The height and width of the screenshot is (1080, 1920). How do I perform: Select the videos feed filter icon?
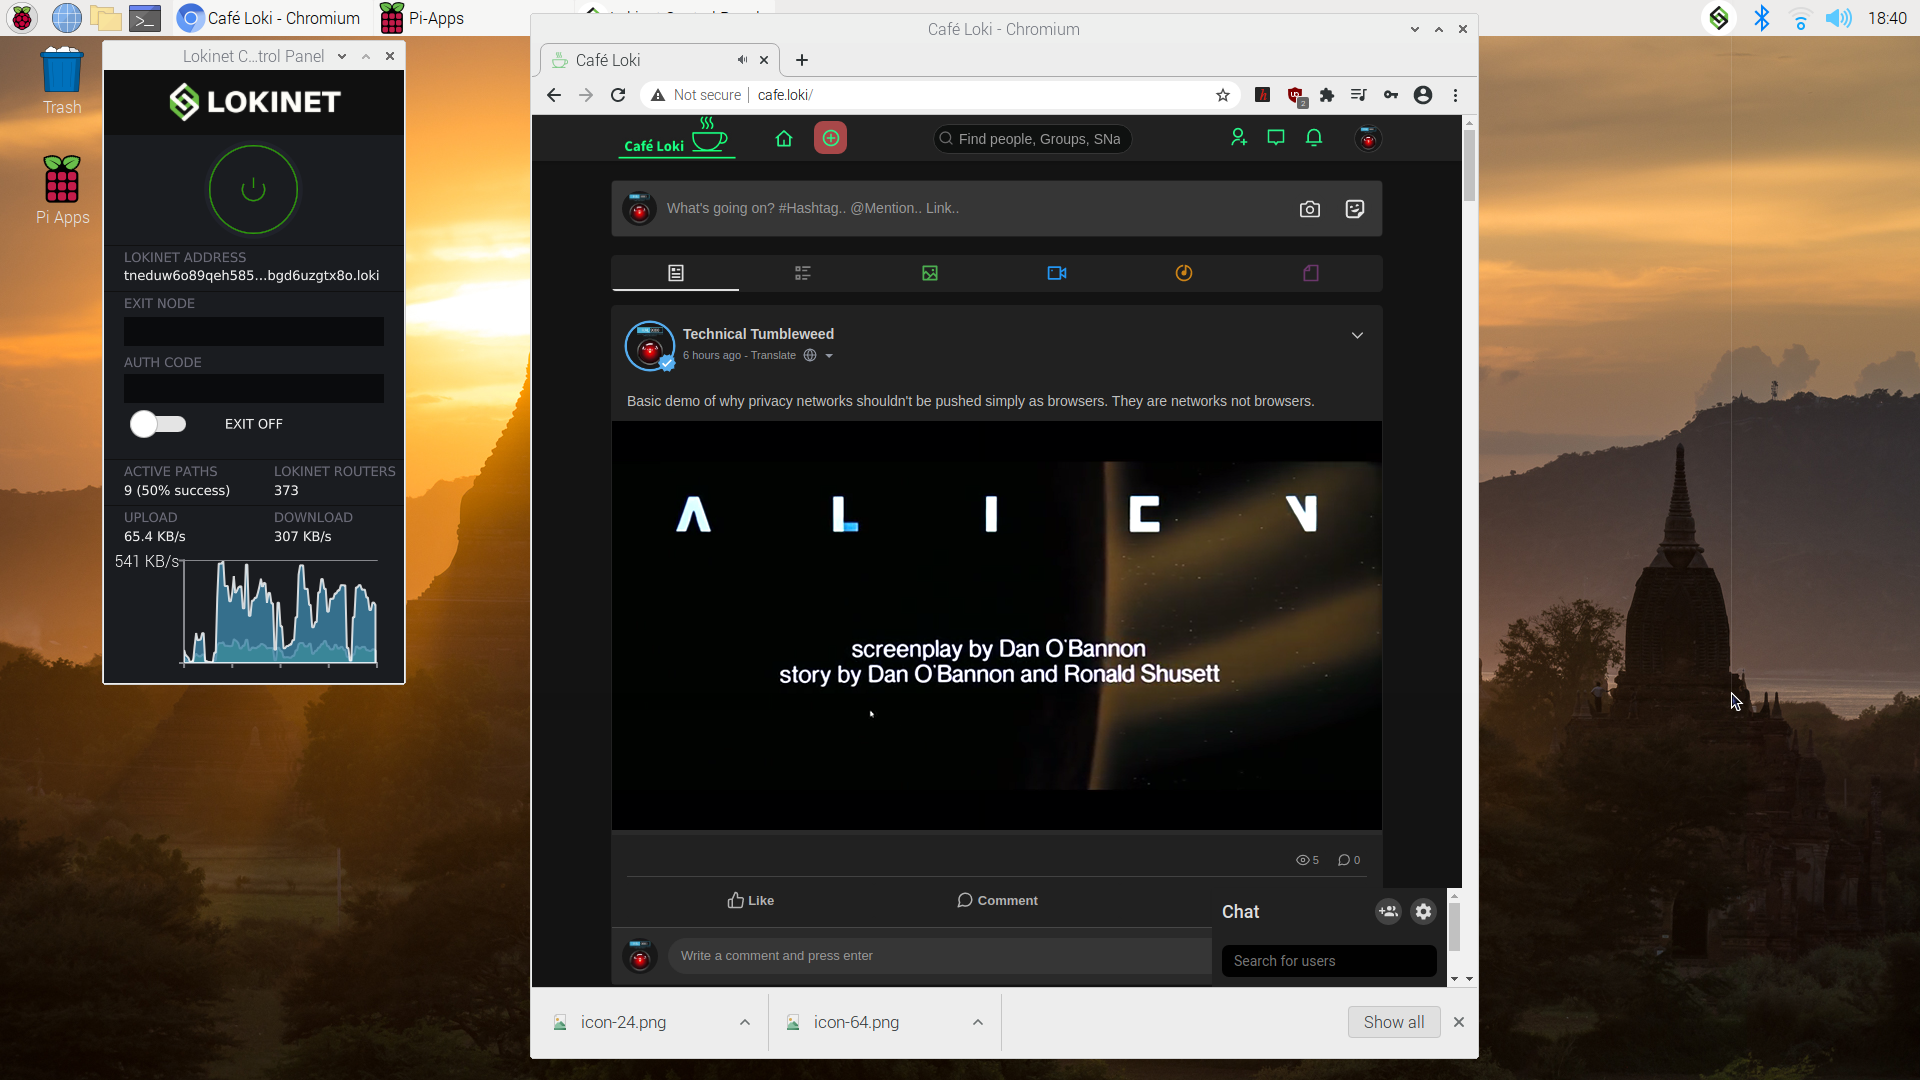pyautogui.click(x=1057, y=272)
